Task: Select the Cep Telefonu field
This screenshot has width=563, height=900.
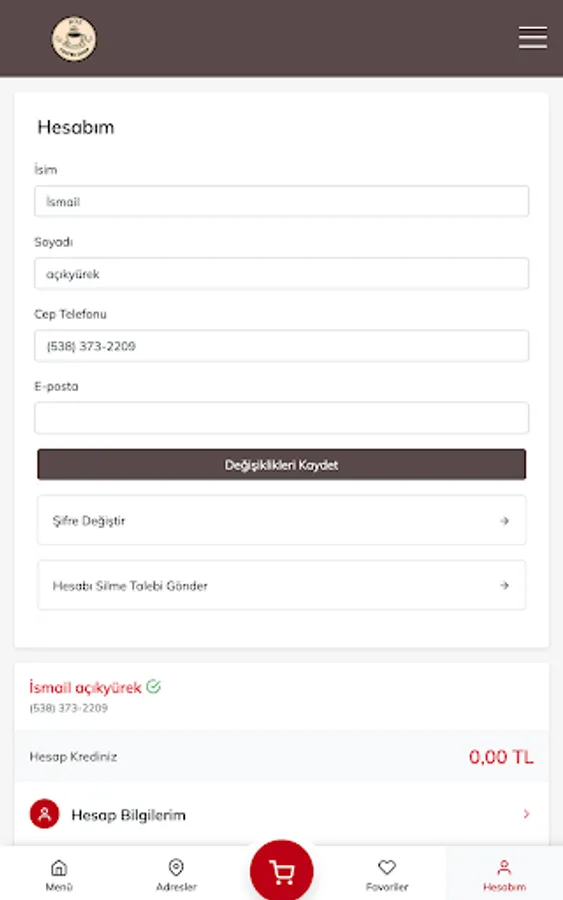Action: pyautogui.click(x=281, y=346)
